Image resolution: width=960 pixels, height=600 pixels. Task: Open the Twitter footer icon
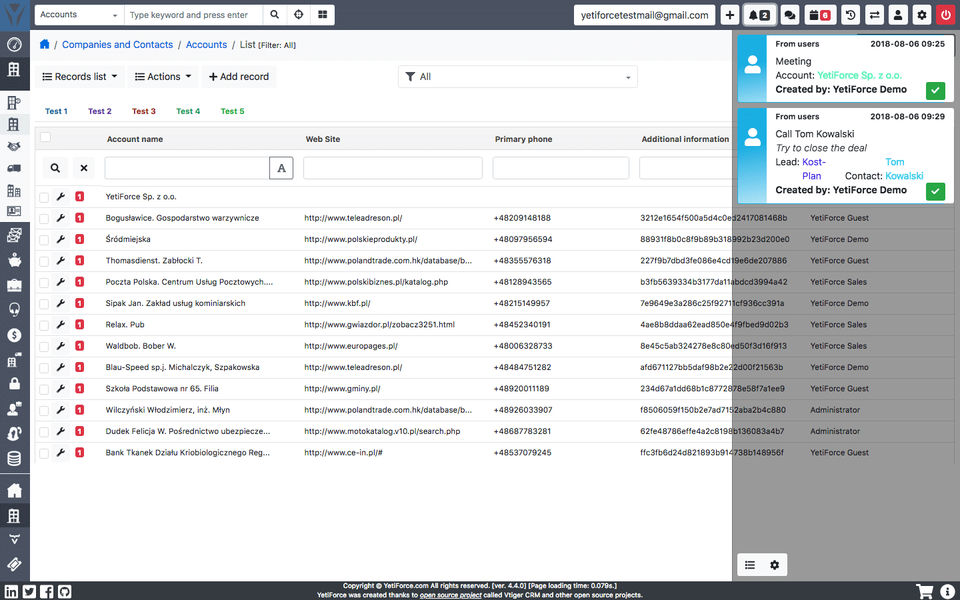[29, 591]
